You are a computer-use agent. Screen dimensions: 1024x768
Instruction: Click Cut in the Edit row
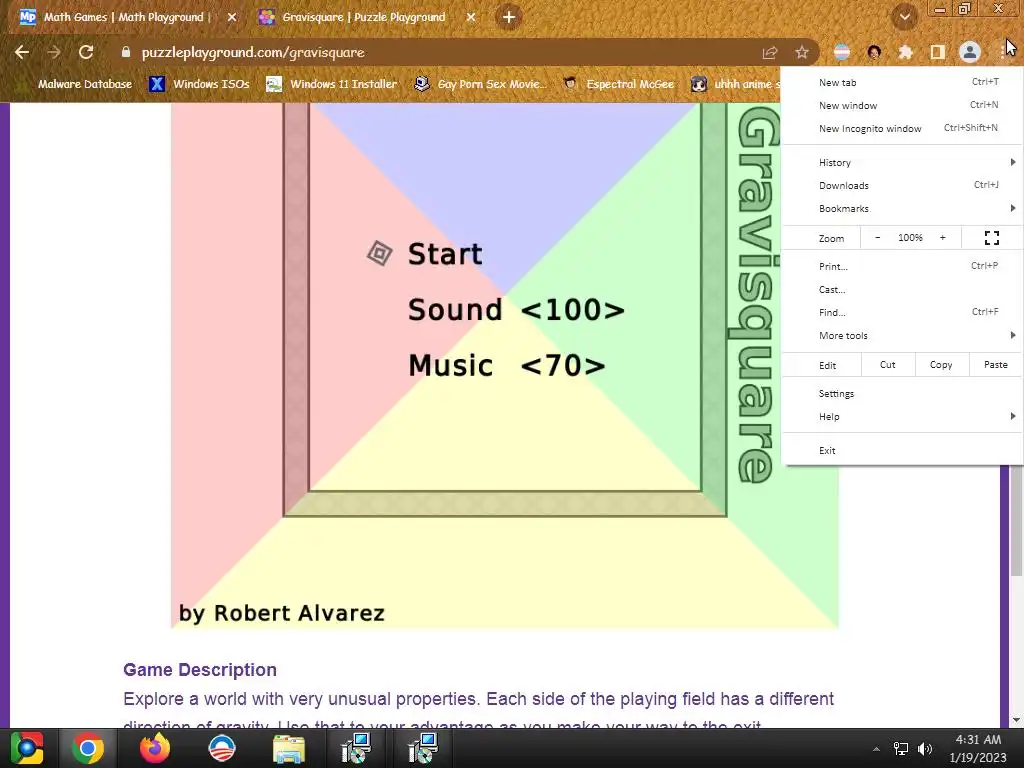coord(888,365)
